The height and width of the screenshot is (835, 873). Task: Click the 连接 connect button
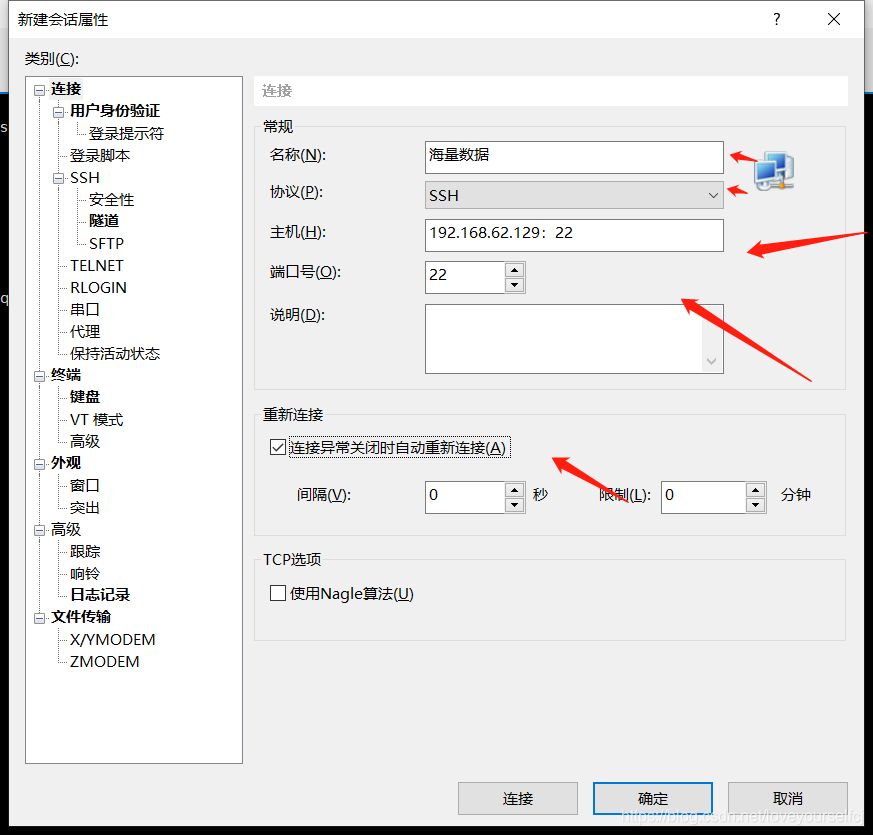pos(517,798)
